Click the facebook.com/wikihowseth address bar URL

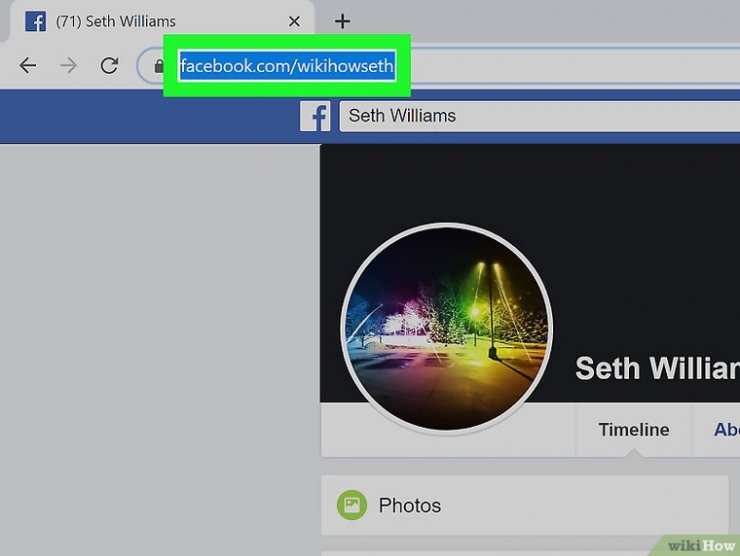pos(286,66)
